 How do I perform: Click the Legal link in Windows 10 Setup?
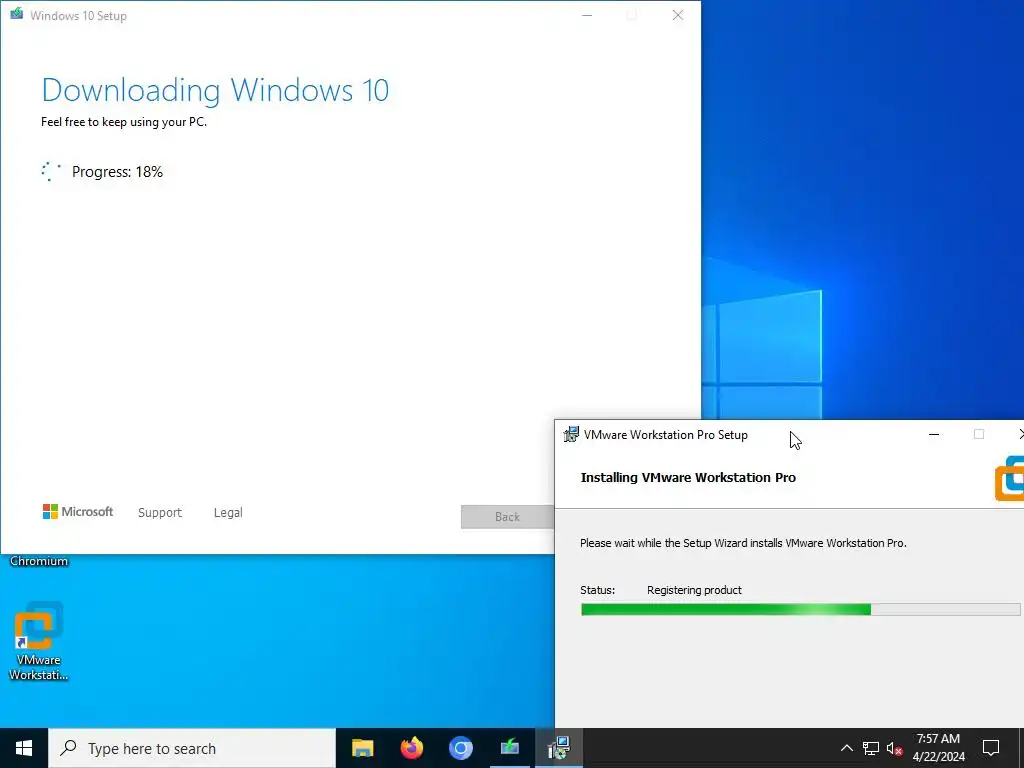[228, 513]
